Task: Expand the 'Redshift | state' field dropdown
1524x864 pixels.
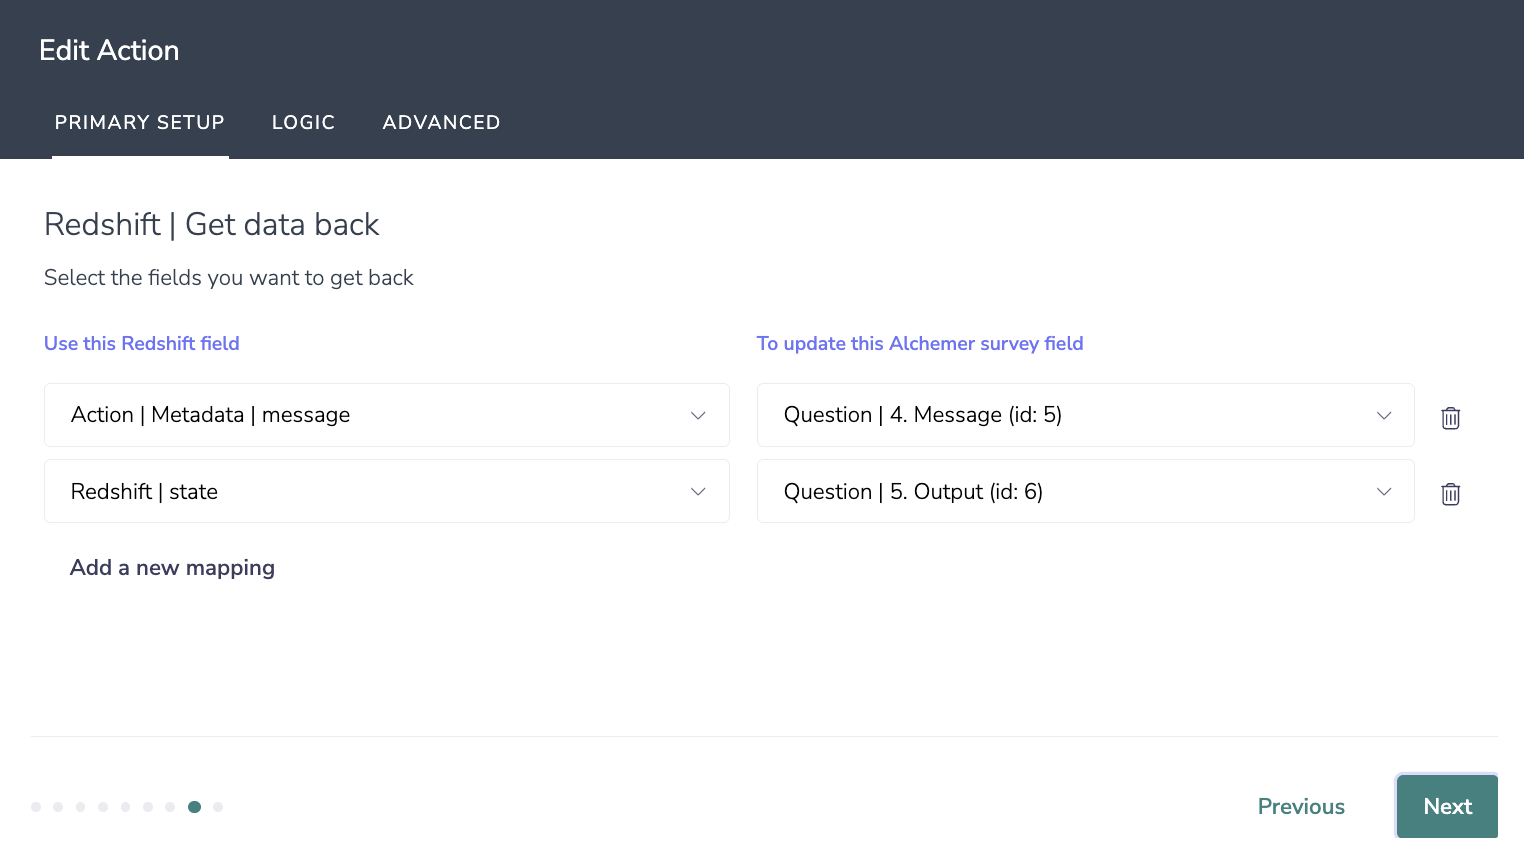Action: pyautogui.click(x=386, y=491)
